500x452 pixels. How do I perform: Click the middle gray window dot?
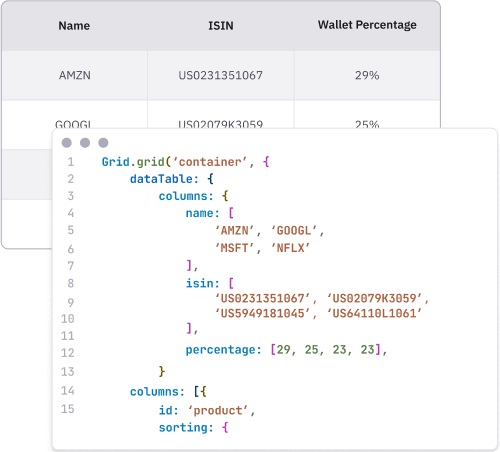pyautogui.click(x=85, y=143)
